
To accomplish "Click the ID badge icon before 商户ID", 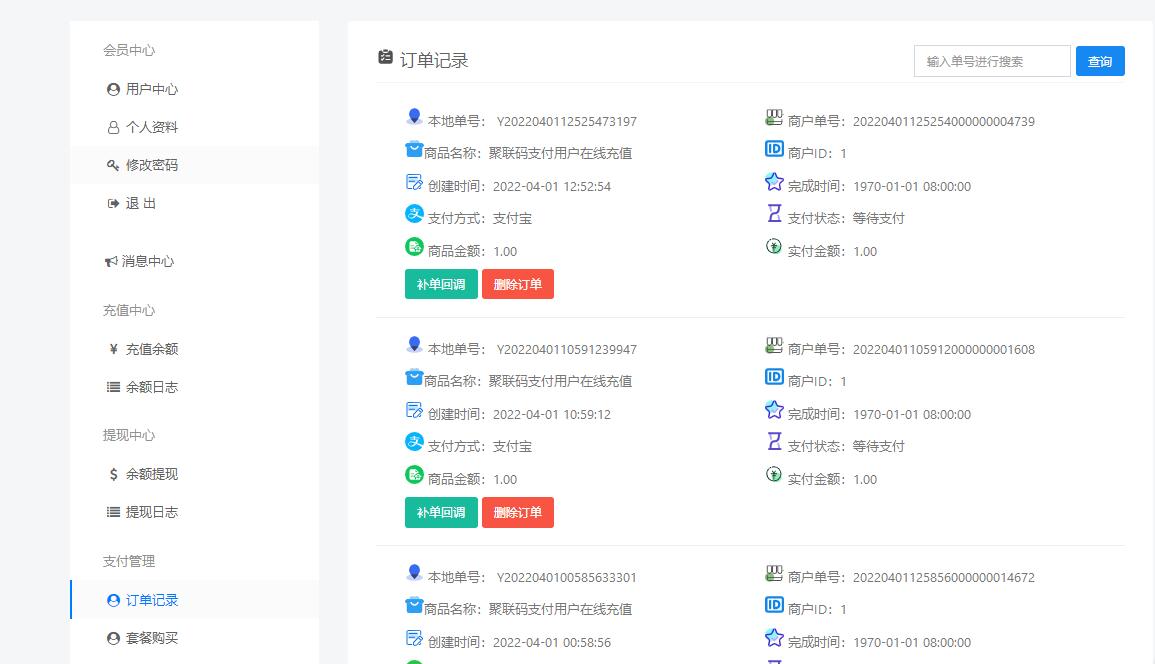I will [773, 149].
